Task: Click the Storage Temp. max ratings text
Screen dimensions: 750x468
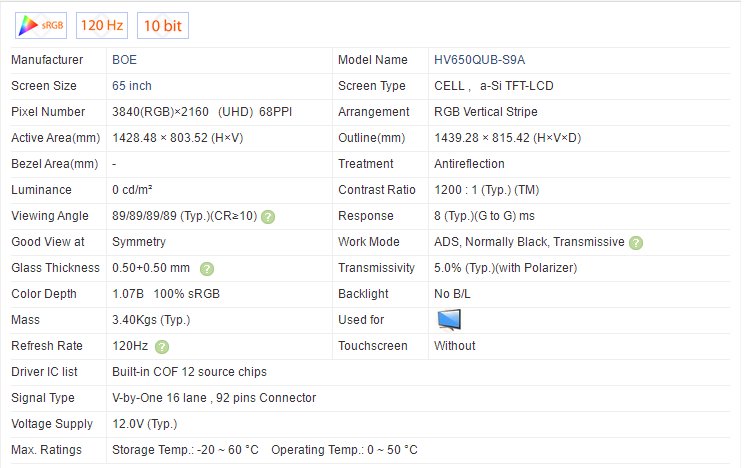Action: point(184,450)
